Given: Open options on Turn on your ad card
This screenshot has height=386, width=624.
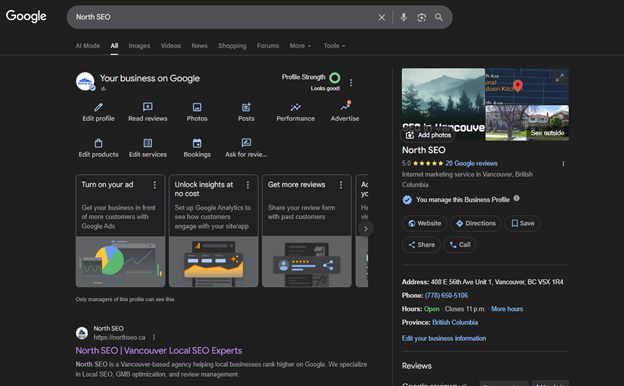Looking at the screenshot, I should [x=155, y=185].
